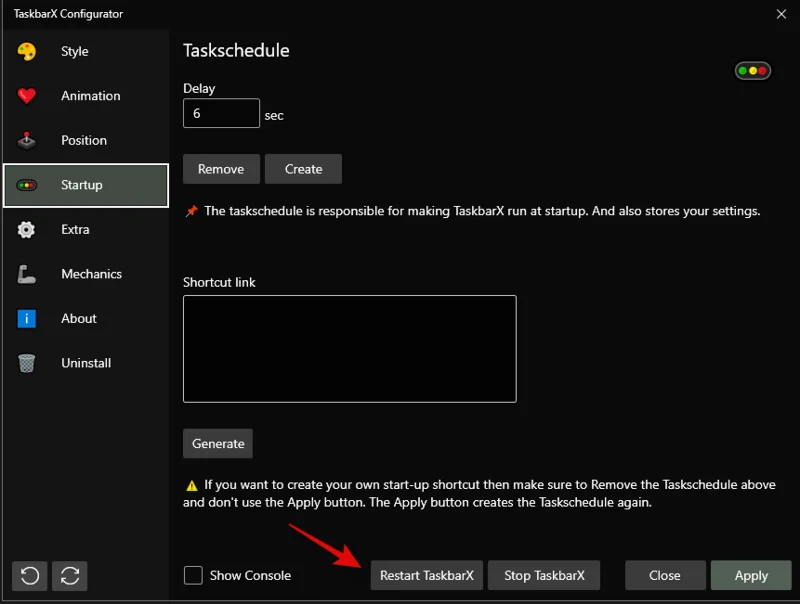Click inside the Shortcut link text box
Image resolution: width=800 pixels, height=604 pixels.
point(349,348)
